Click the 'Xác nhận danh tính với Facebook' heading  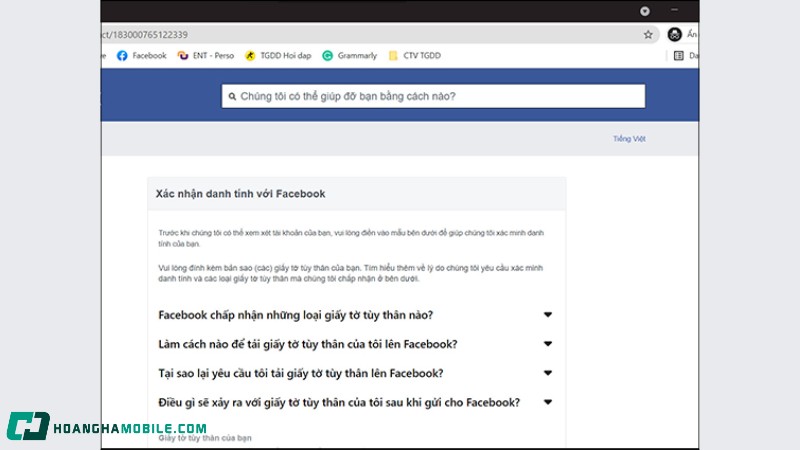pyautogui.click(x=240, y=194)
